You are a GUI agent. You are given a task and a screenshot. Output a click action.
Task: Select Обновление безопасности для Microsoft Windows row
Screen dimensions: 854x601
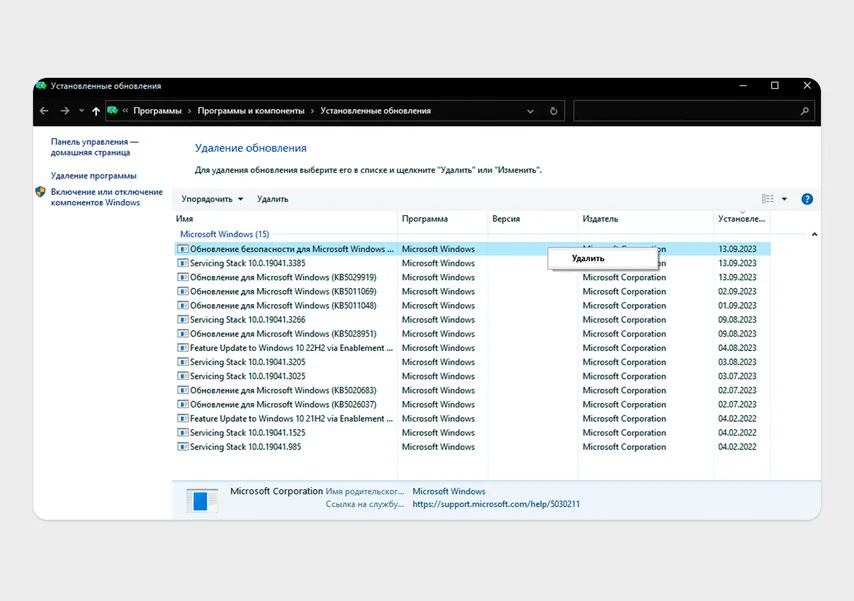472,249
